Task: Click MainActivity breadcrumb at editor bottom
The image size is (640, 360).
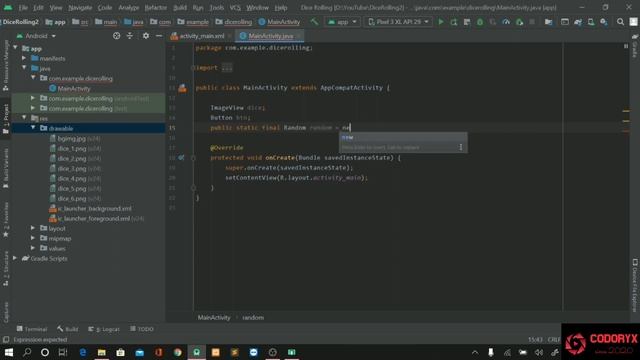Action: [x=214, y=318]
